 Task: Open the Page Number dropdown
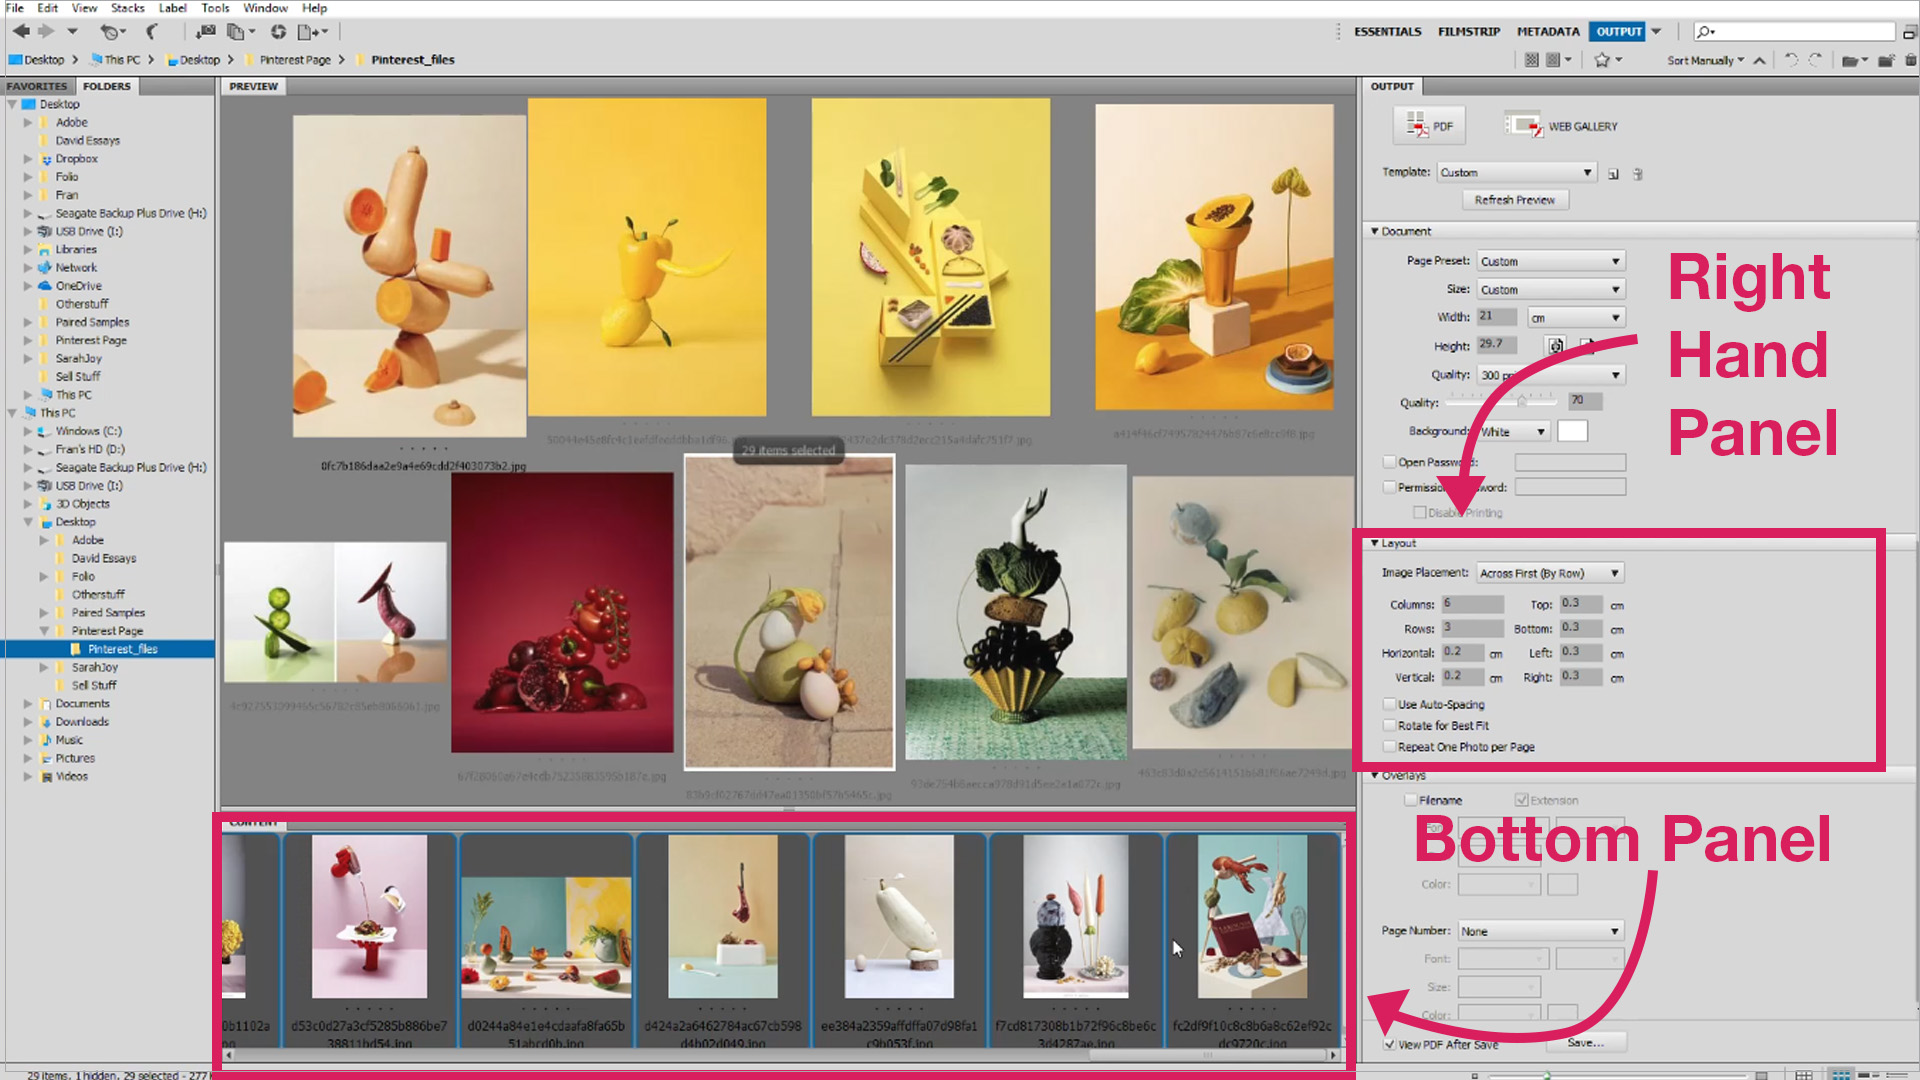[1540, 931]
